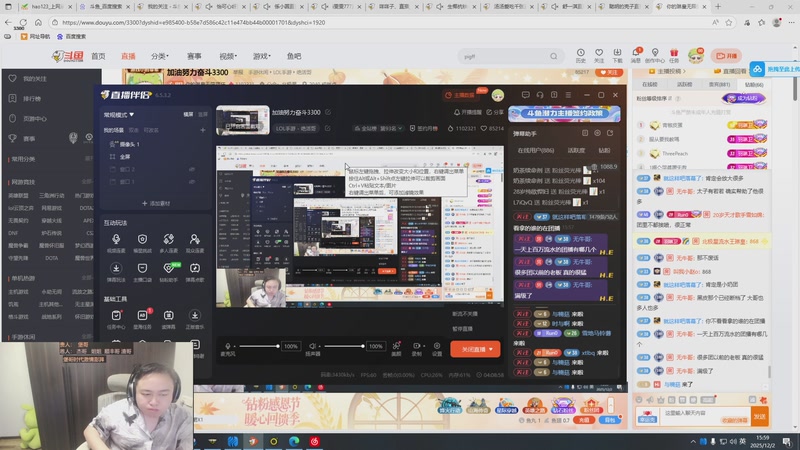Toggle the 断流不关播 option
800x450 pixels.
(x=465, y=314)
